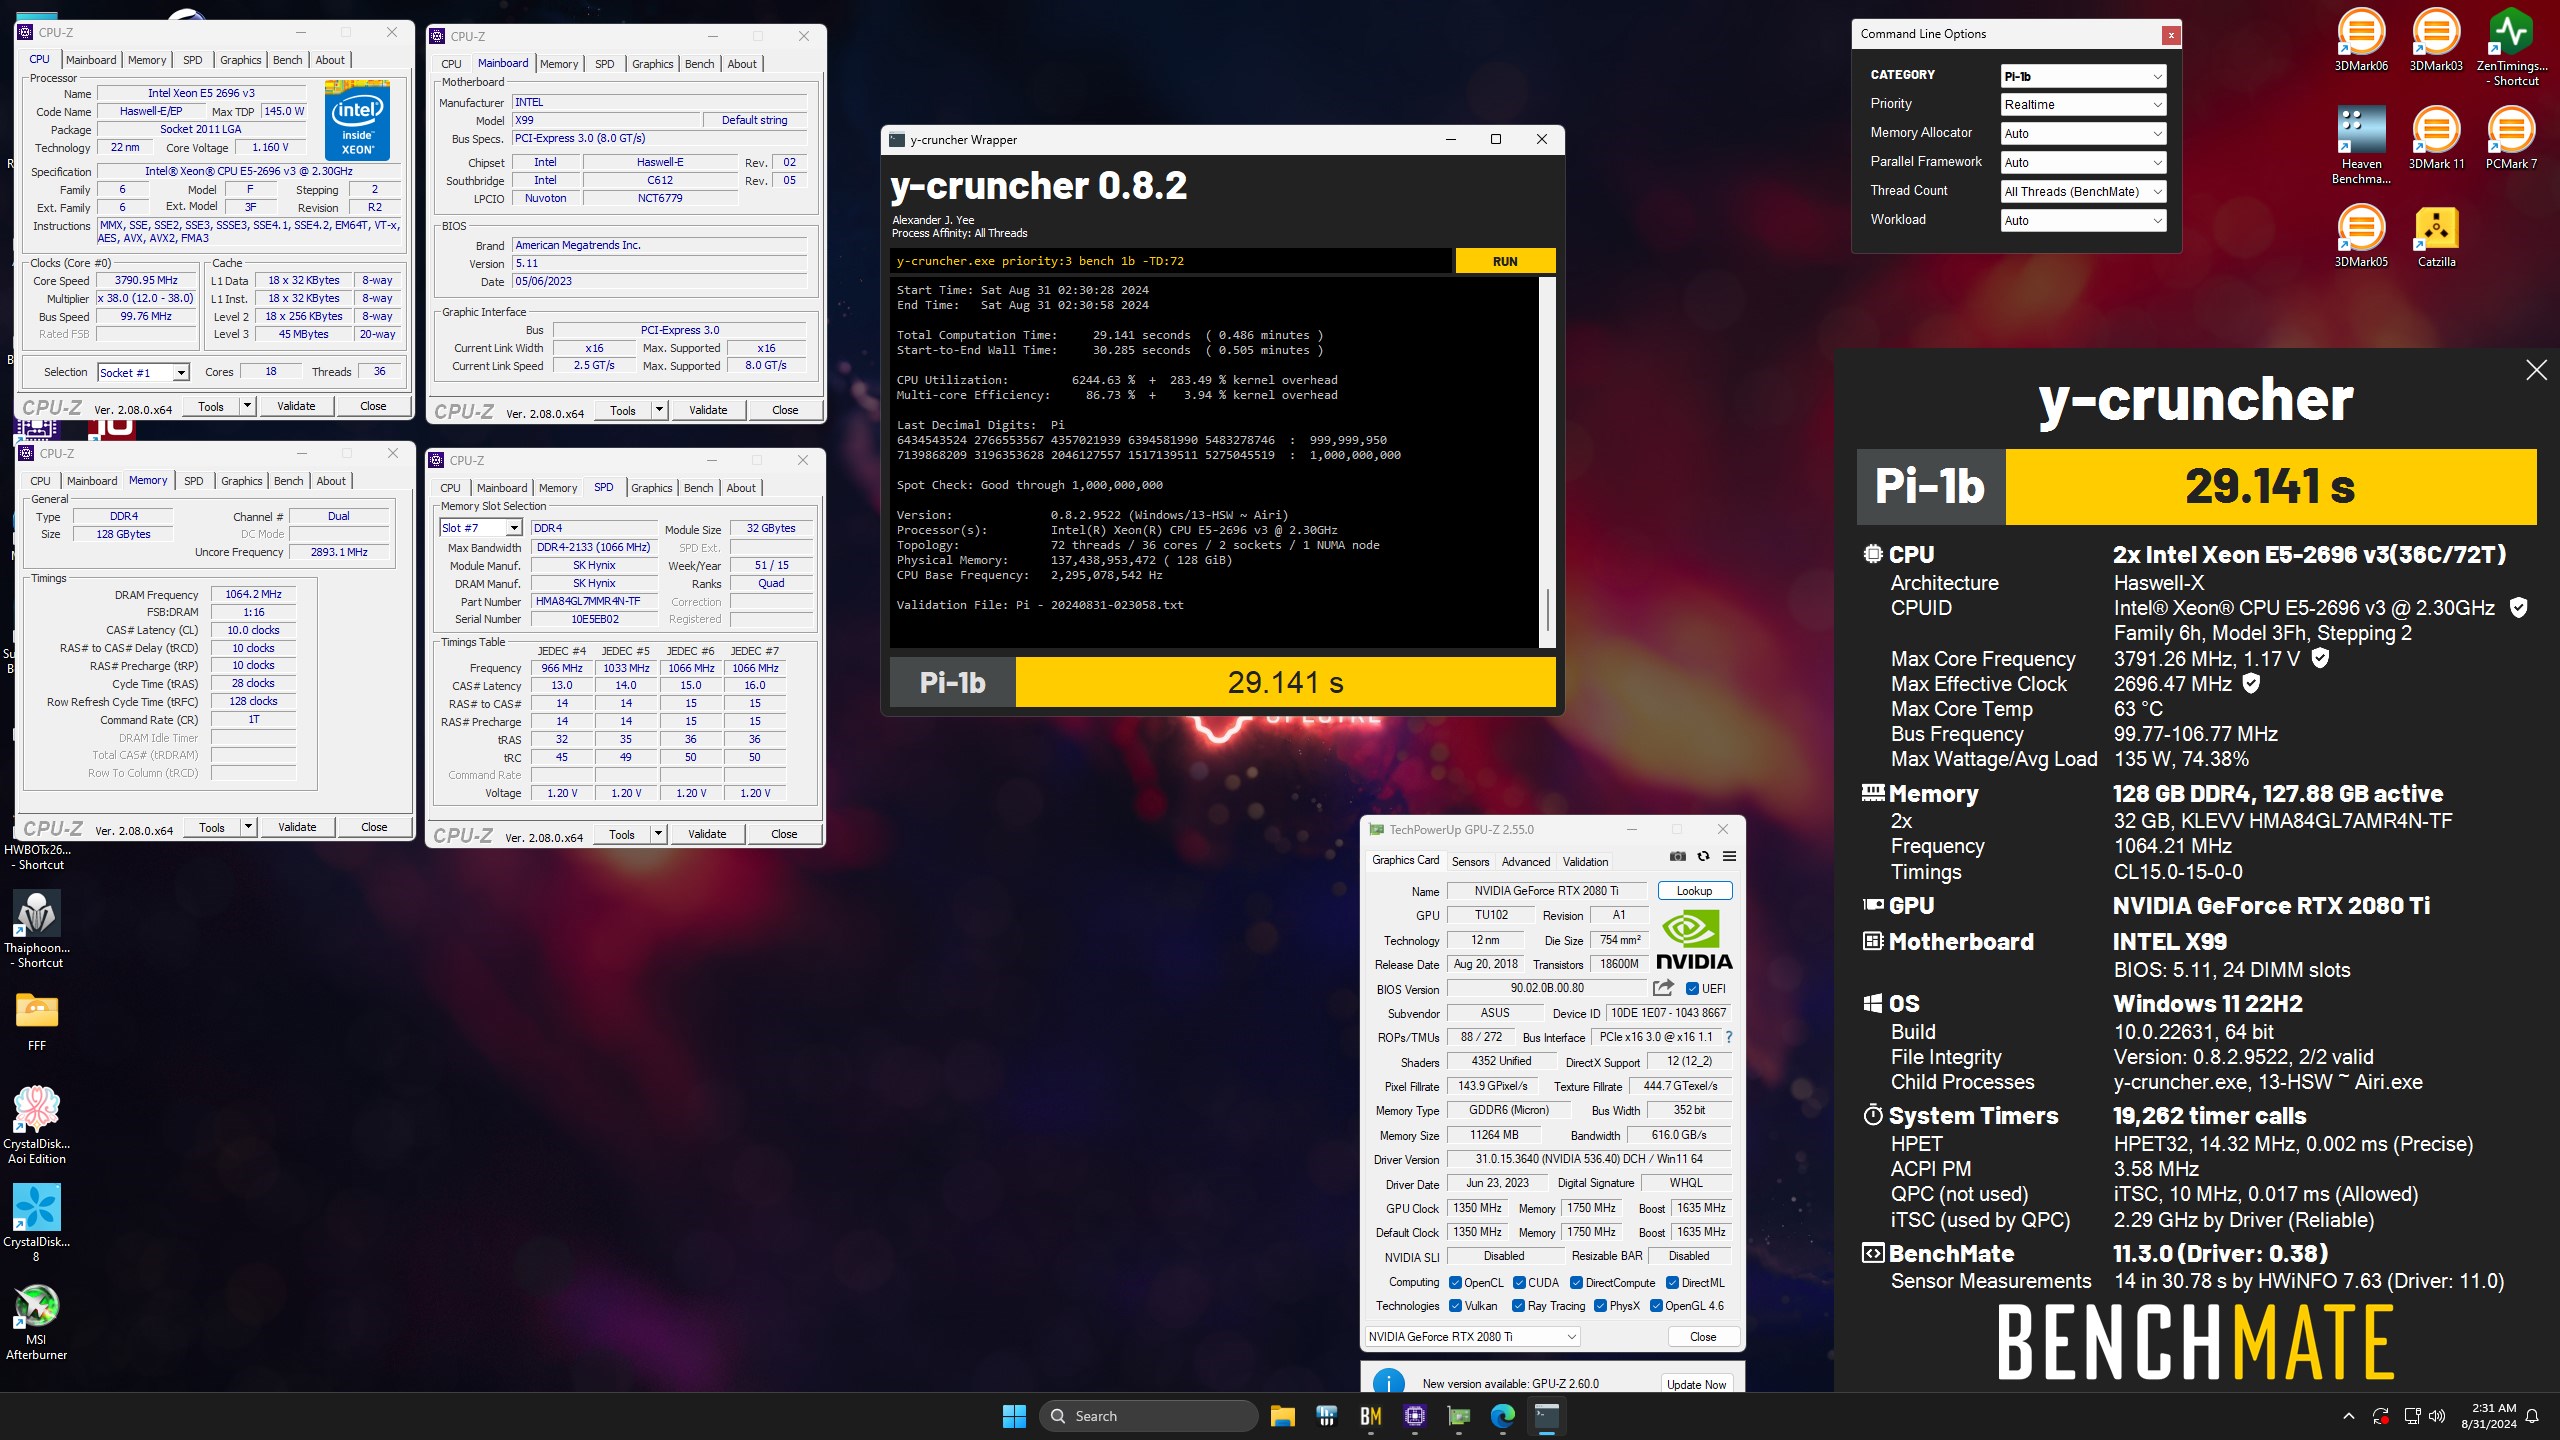Click the GPU-Z BIOS export share icon
2560x1440 pixels.
pyautogui.click(x=1663, y=988)
